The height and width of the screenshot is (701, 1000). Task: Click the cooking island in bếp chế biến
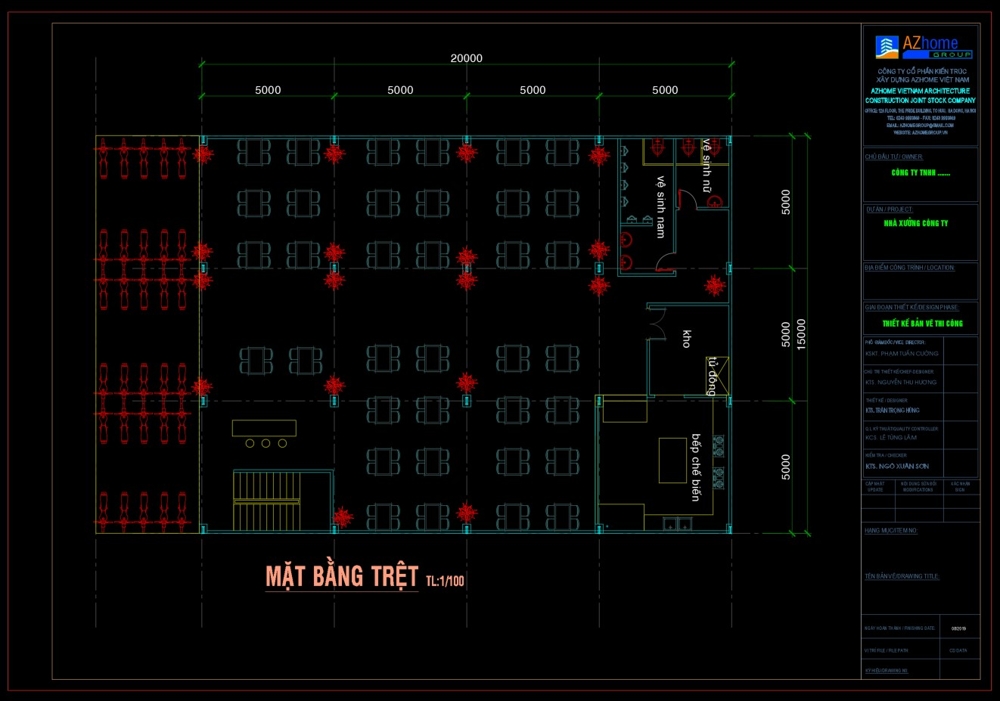click(672, 458)
